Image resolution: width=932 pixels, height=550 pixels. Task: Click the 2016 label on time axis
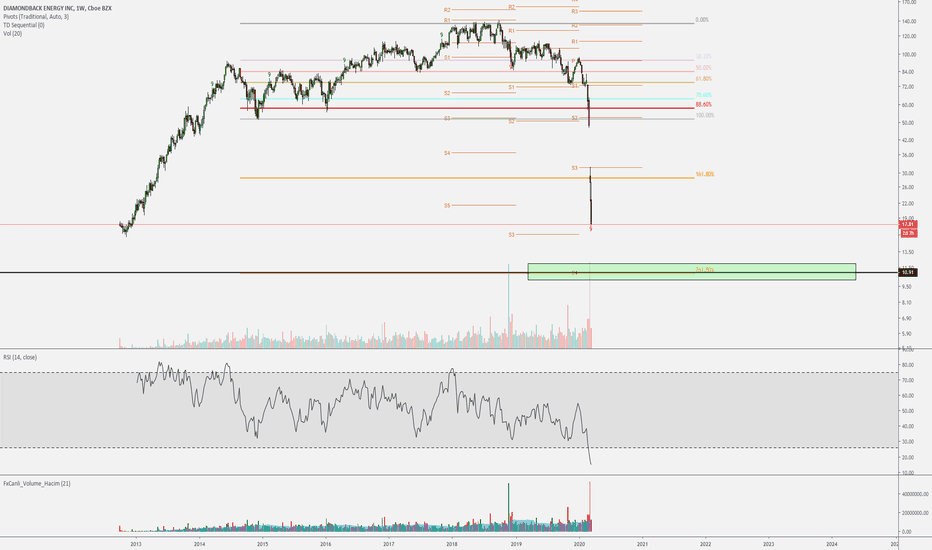pyautogui.click(x=326, y=543)
